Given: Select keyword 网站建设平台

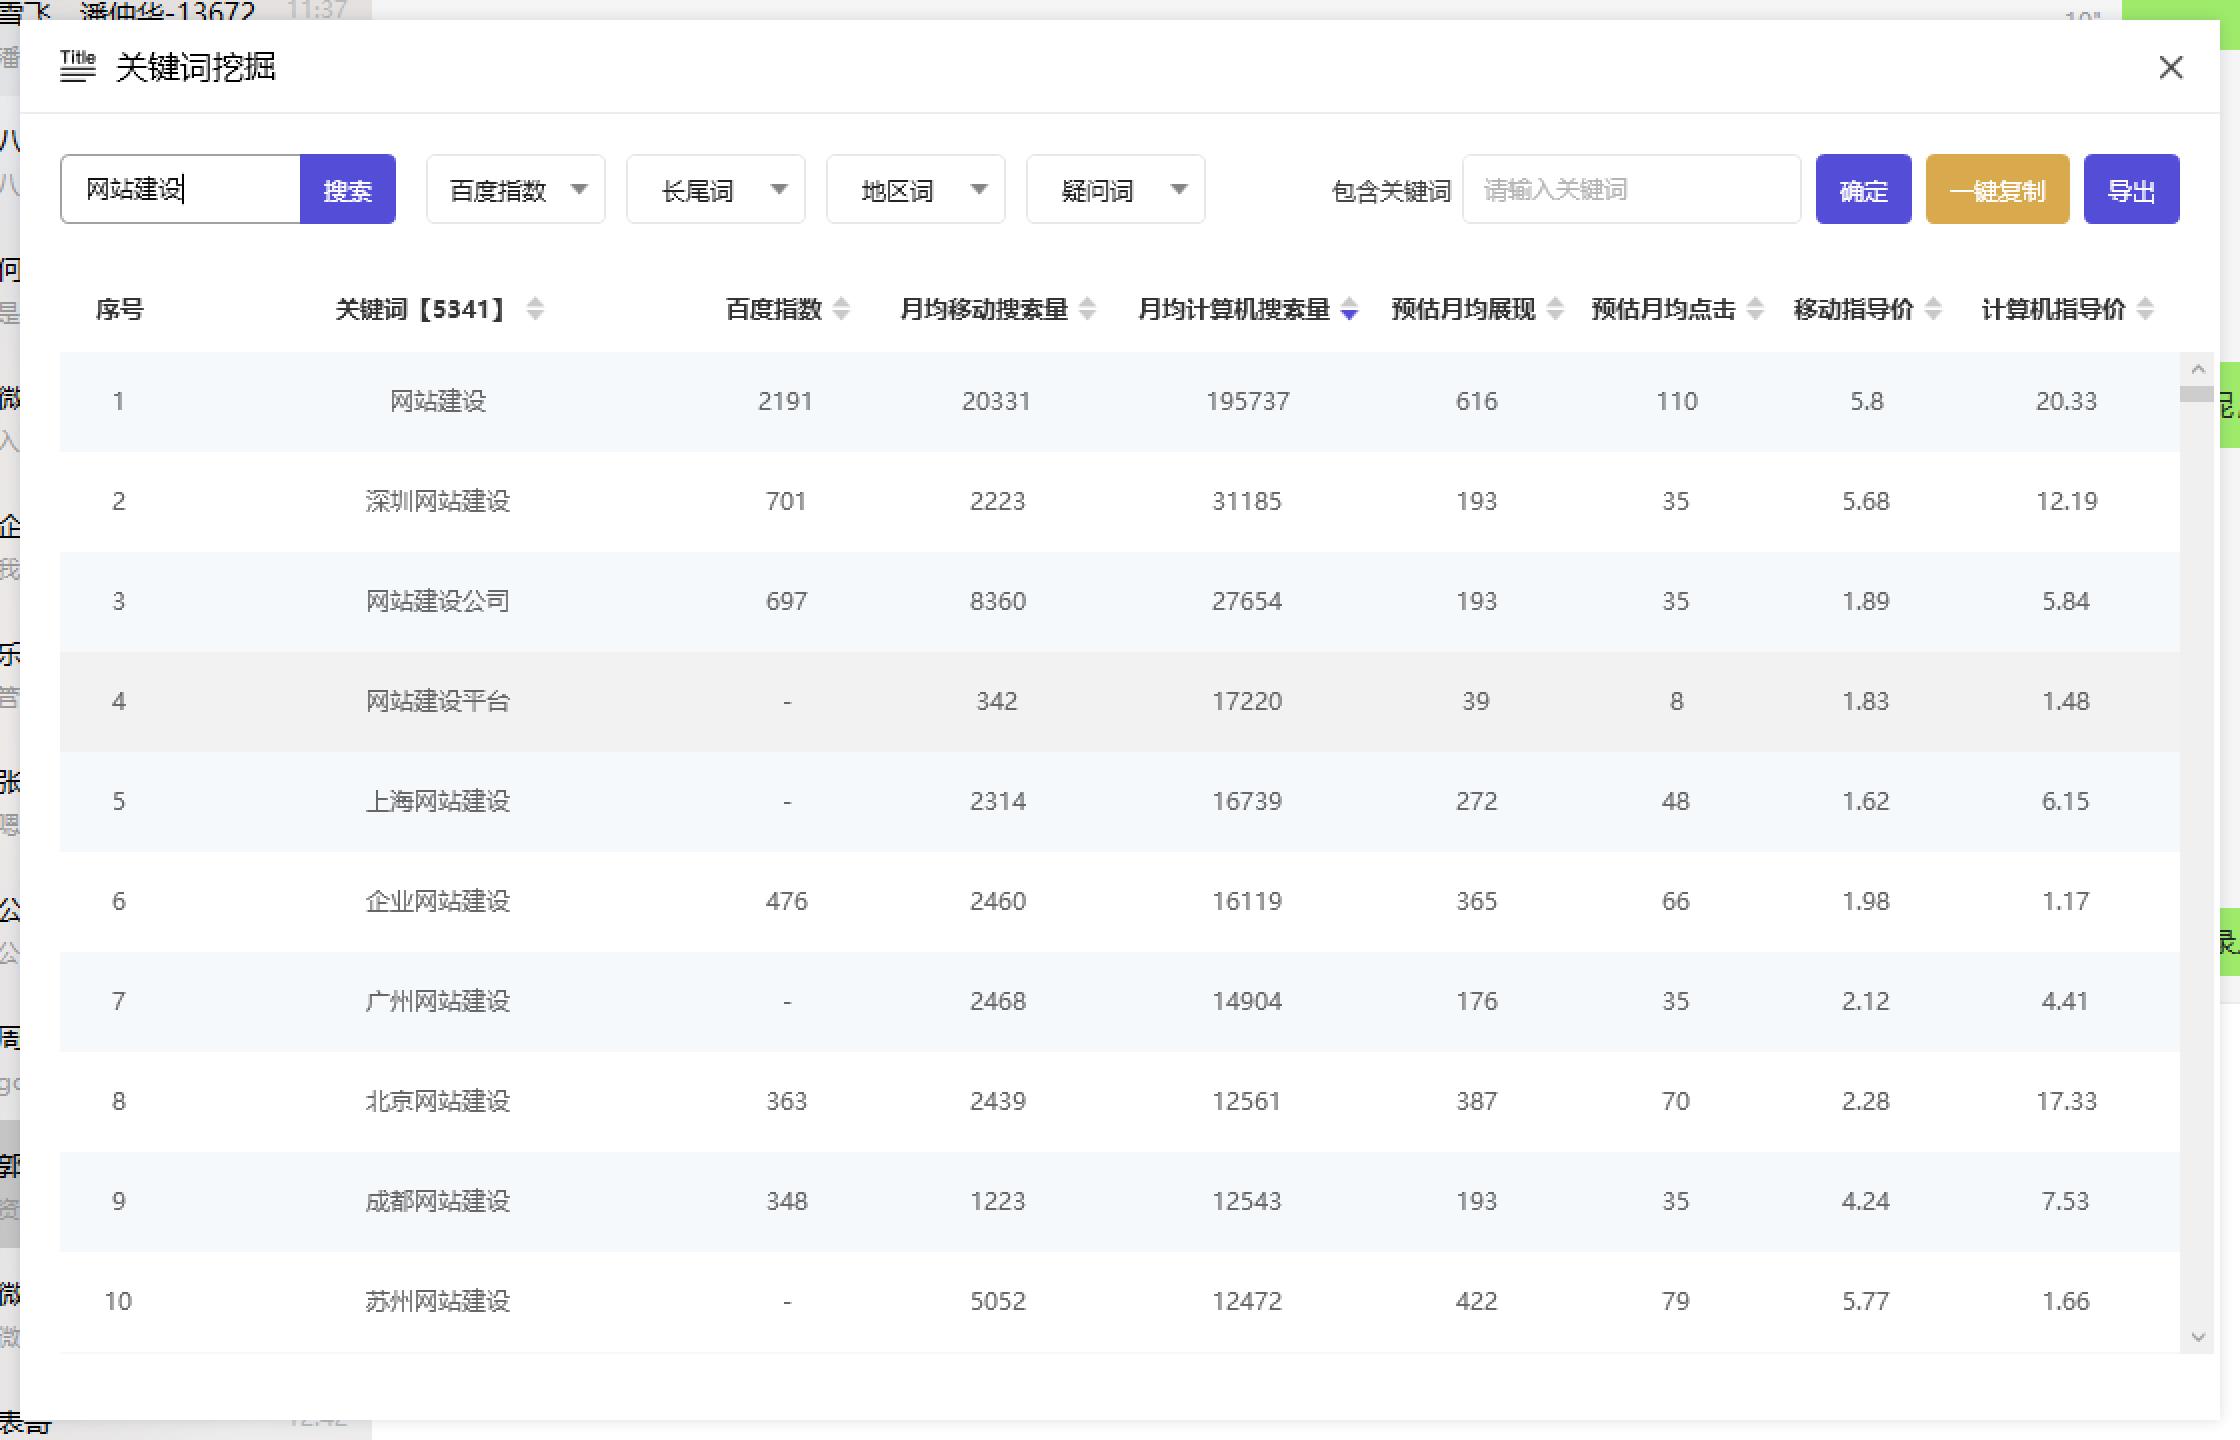Looking at the screenshot, I should pyautogui.click(x=438, y=701).
